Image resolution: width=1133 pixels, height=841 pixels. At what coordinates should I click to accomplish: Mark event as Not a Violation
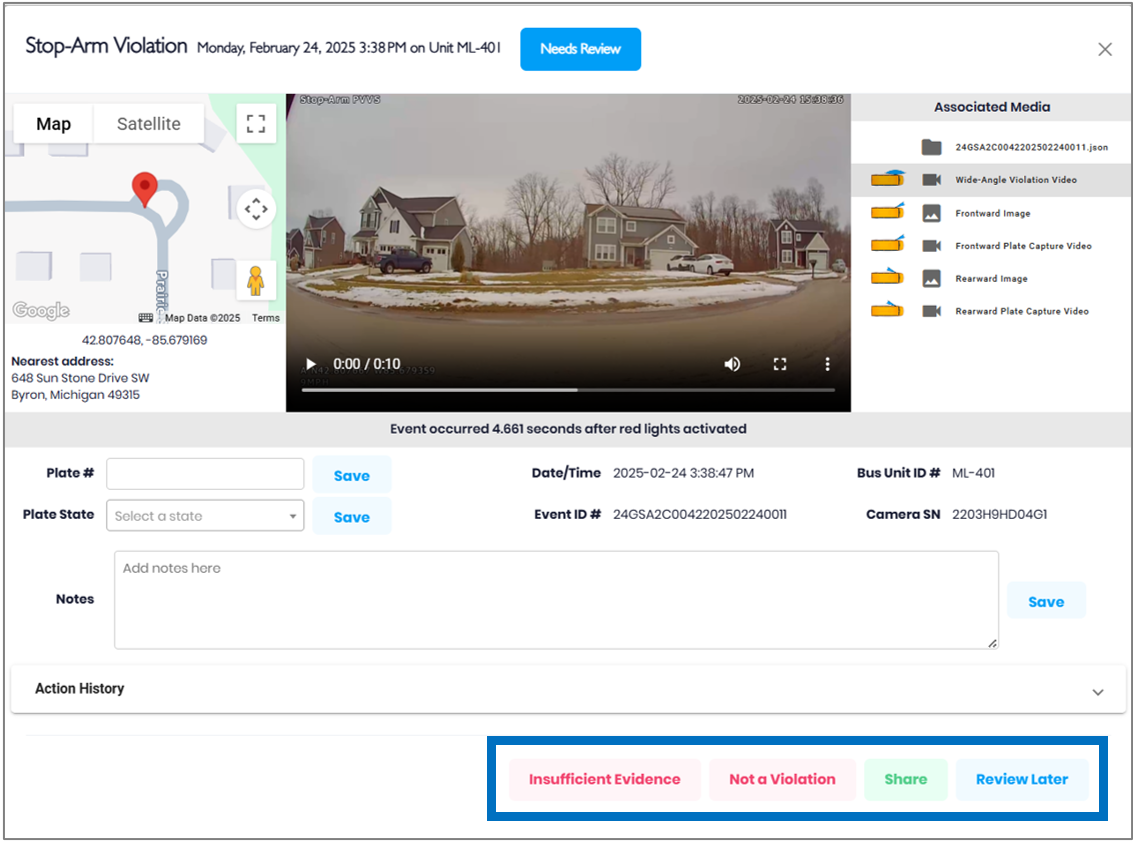(782, 779)
